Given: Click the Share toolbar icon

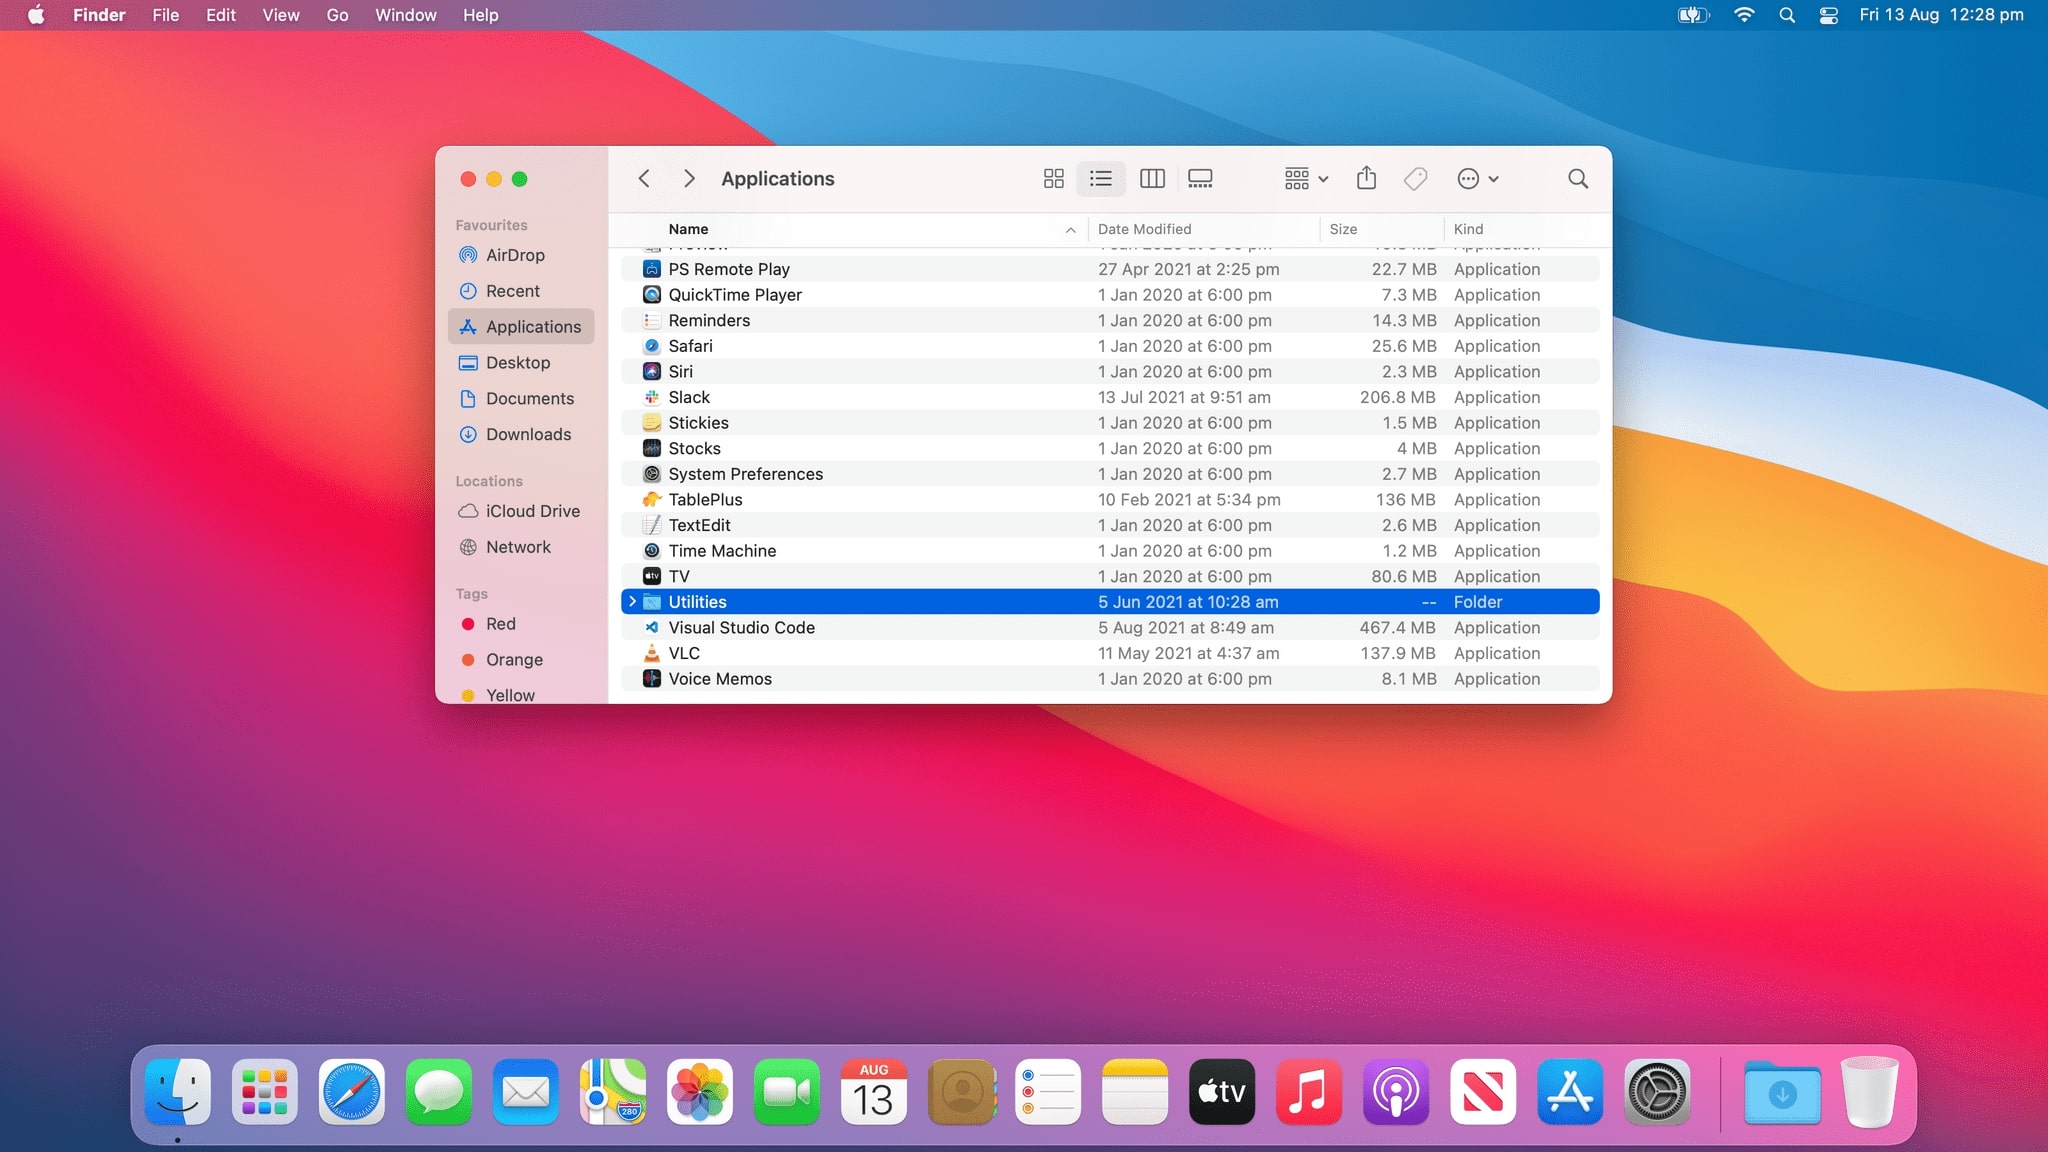Looking at the screenshot, I should (x=1366, y=178).
